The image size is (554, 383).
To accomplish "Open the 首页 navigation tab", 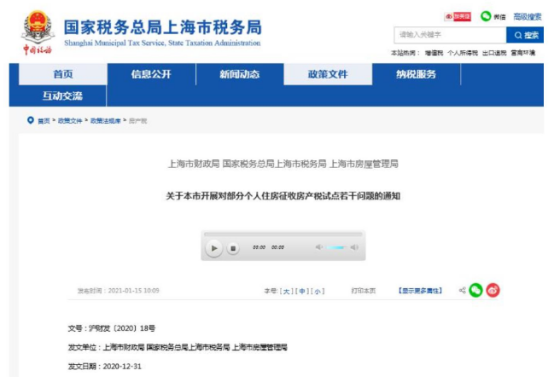I will (x=63, y=74).
